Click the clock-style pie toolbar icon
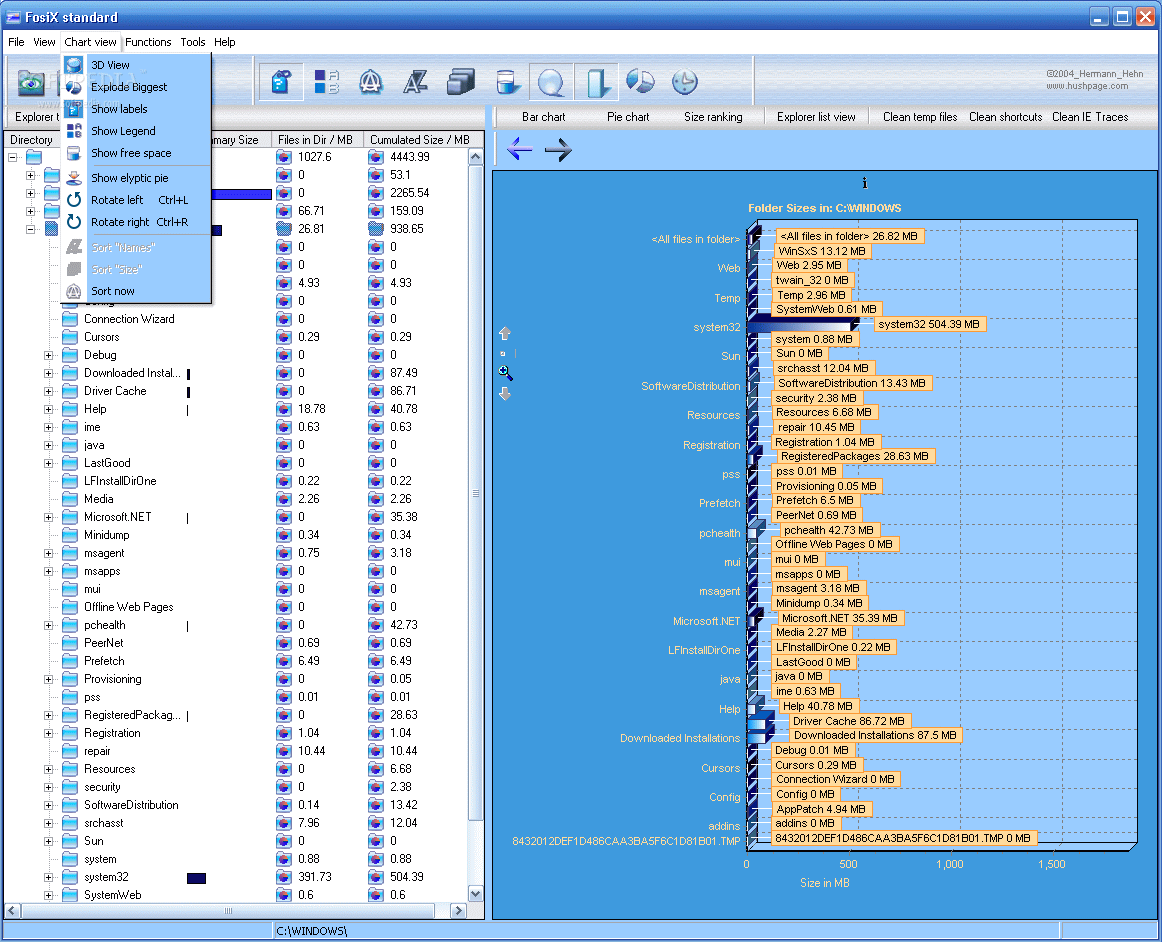The width and height of the screenshot is (1162, 942). pyautogui.click(x=685, y=82)
